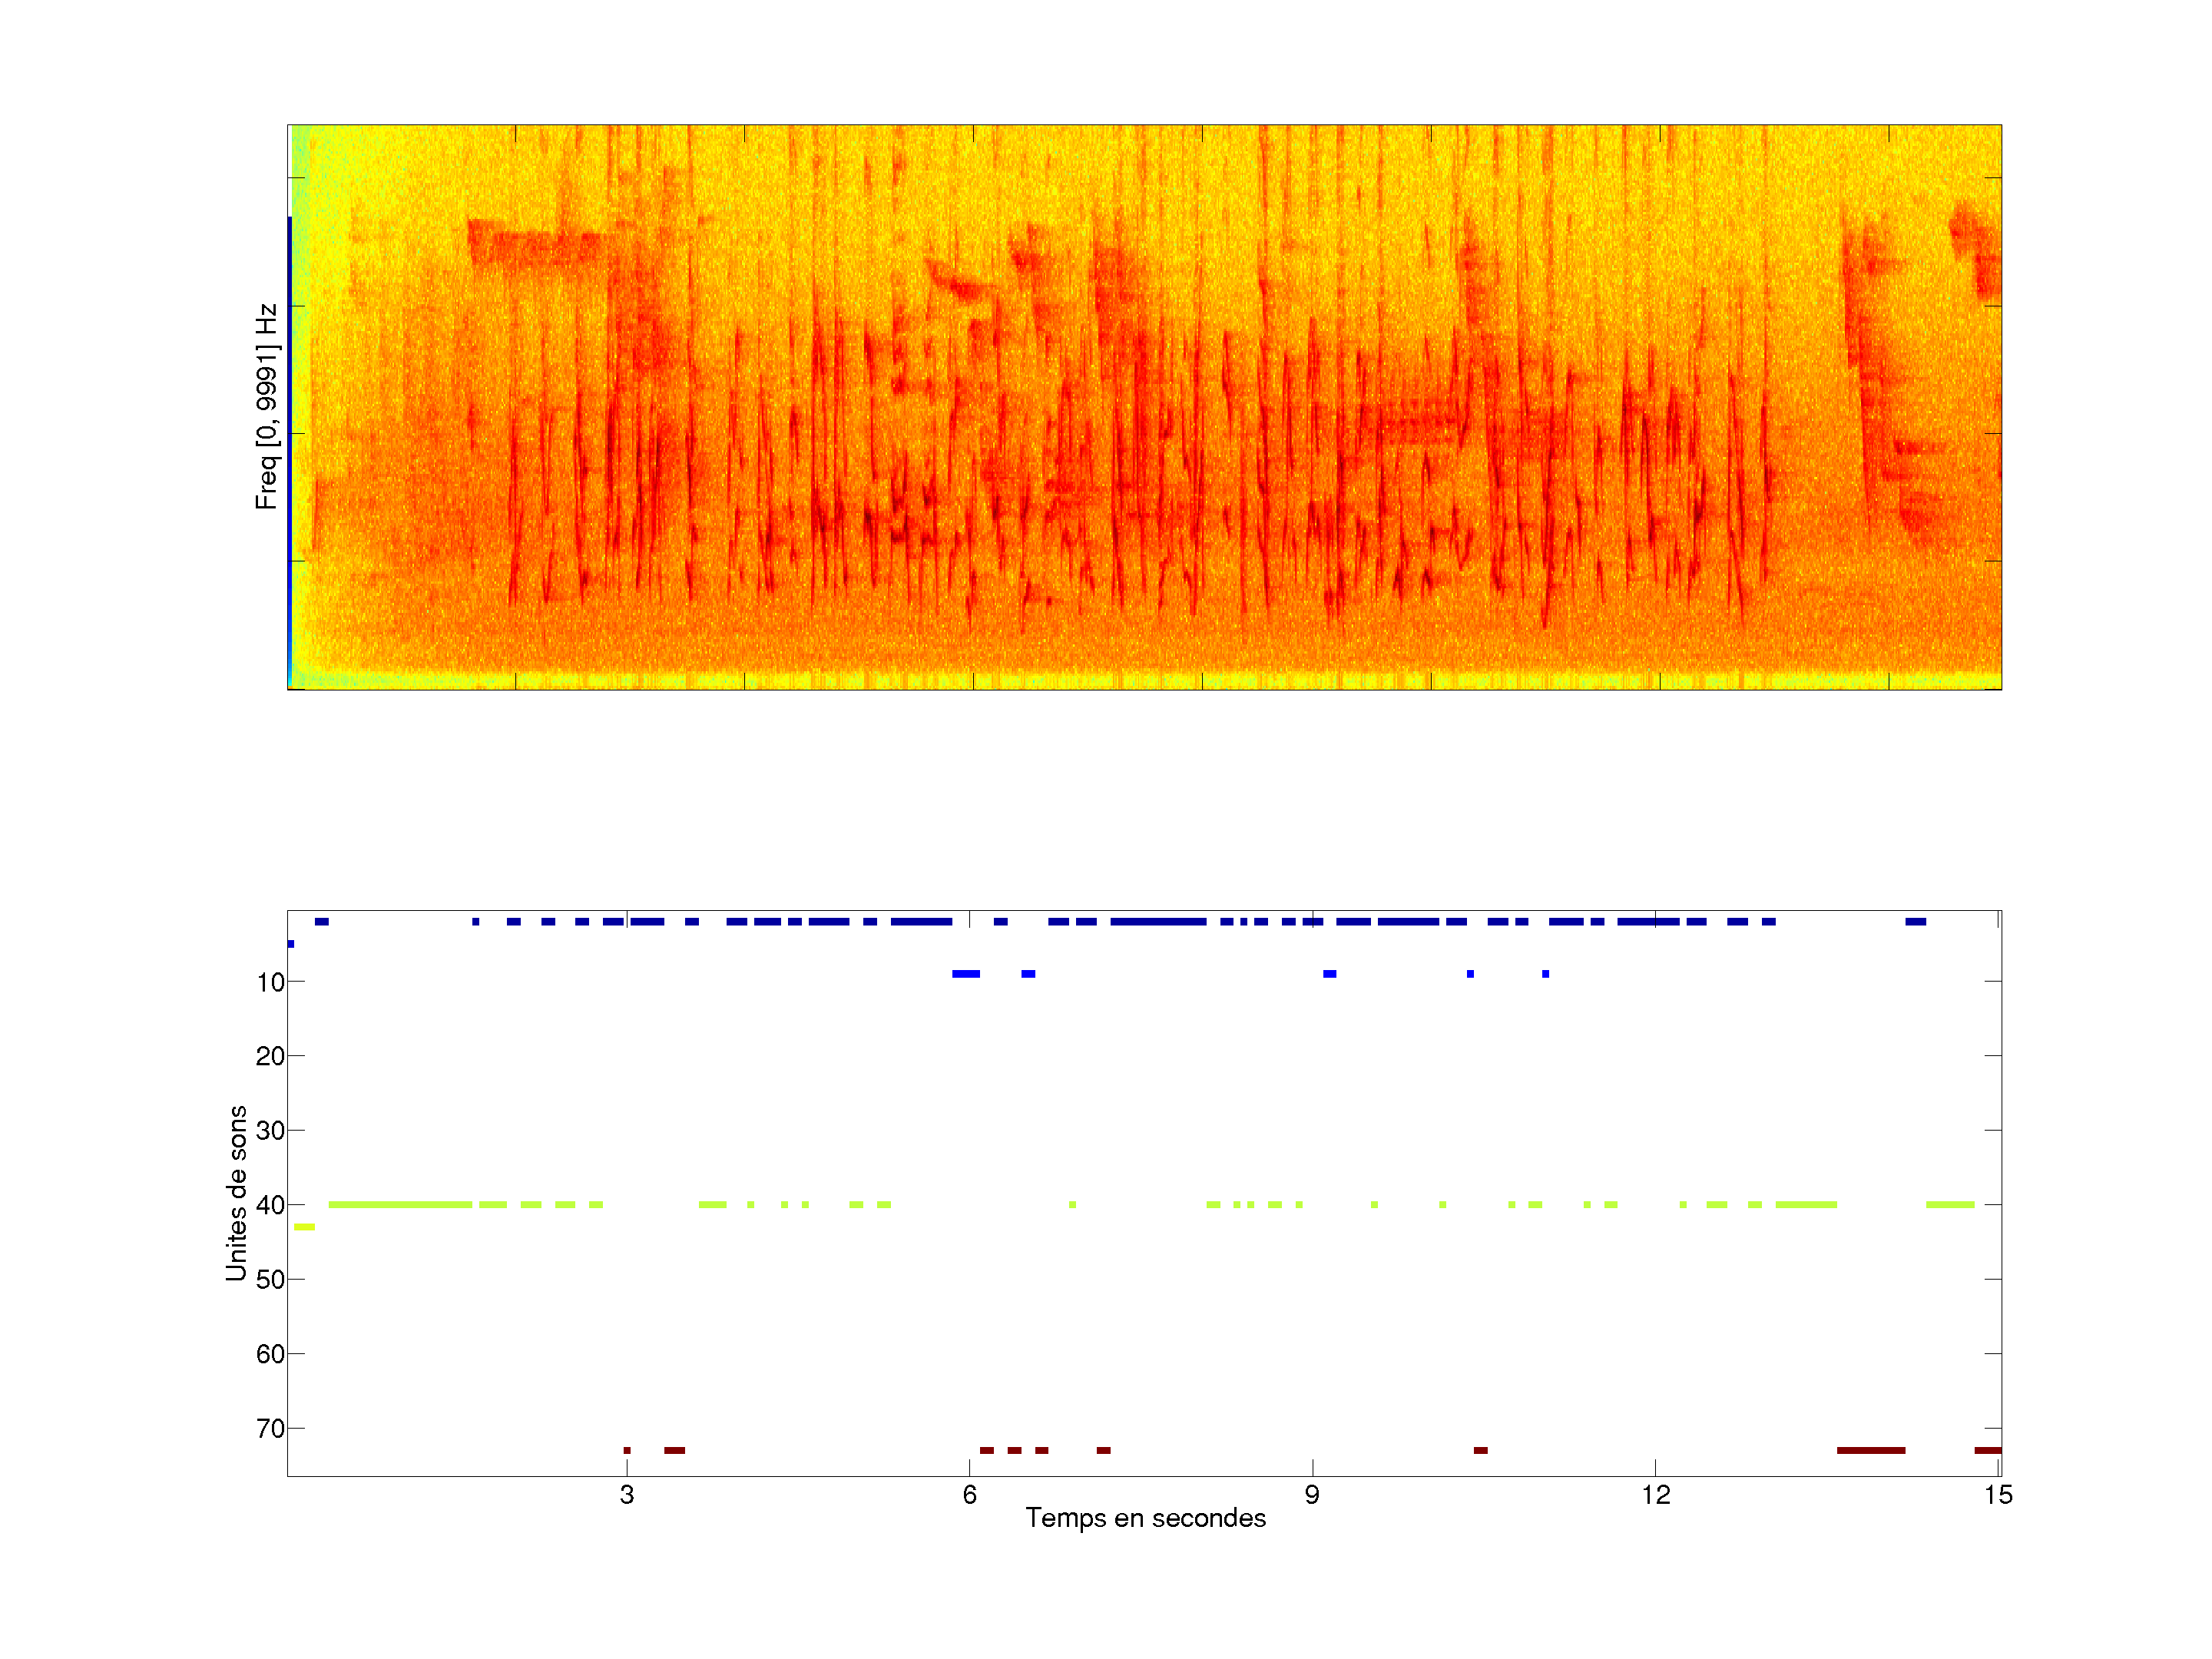Click the x-axis tick label 6
The width and height of the screenshot is (2212, 1659).
click(969, 1495)
